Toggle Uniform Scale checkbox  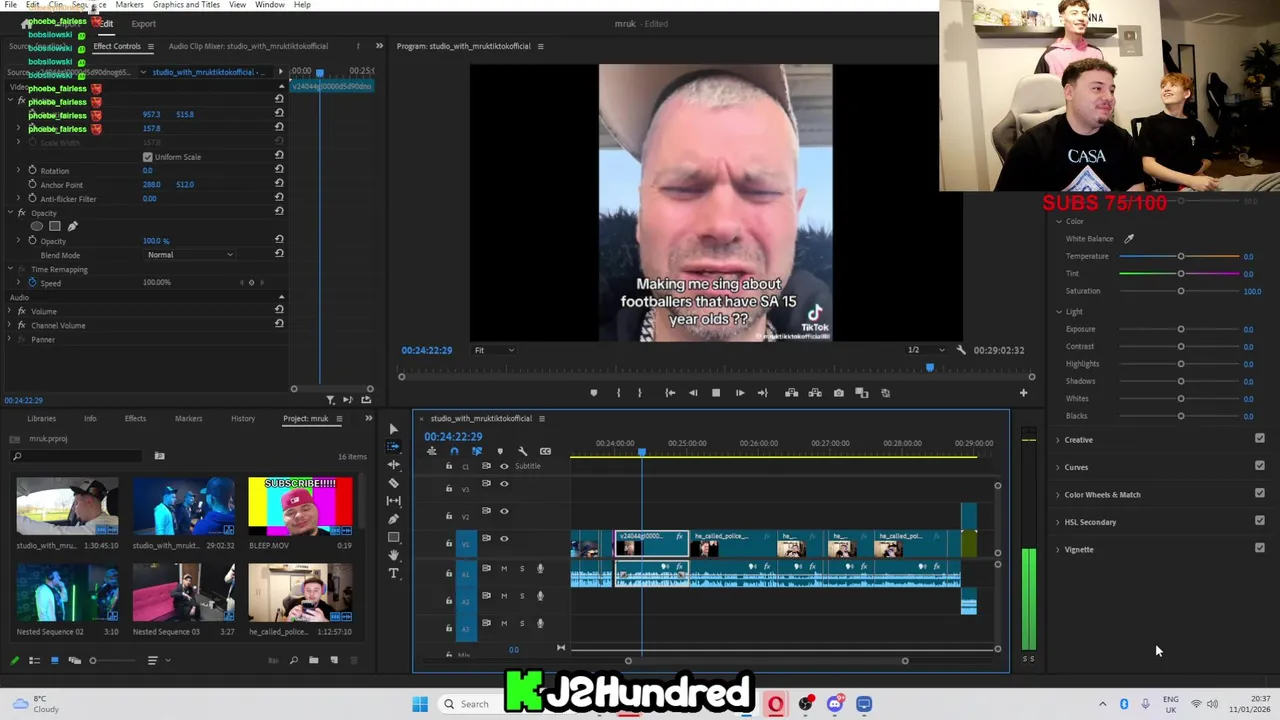click(x=148, y=157)
